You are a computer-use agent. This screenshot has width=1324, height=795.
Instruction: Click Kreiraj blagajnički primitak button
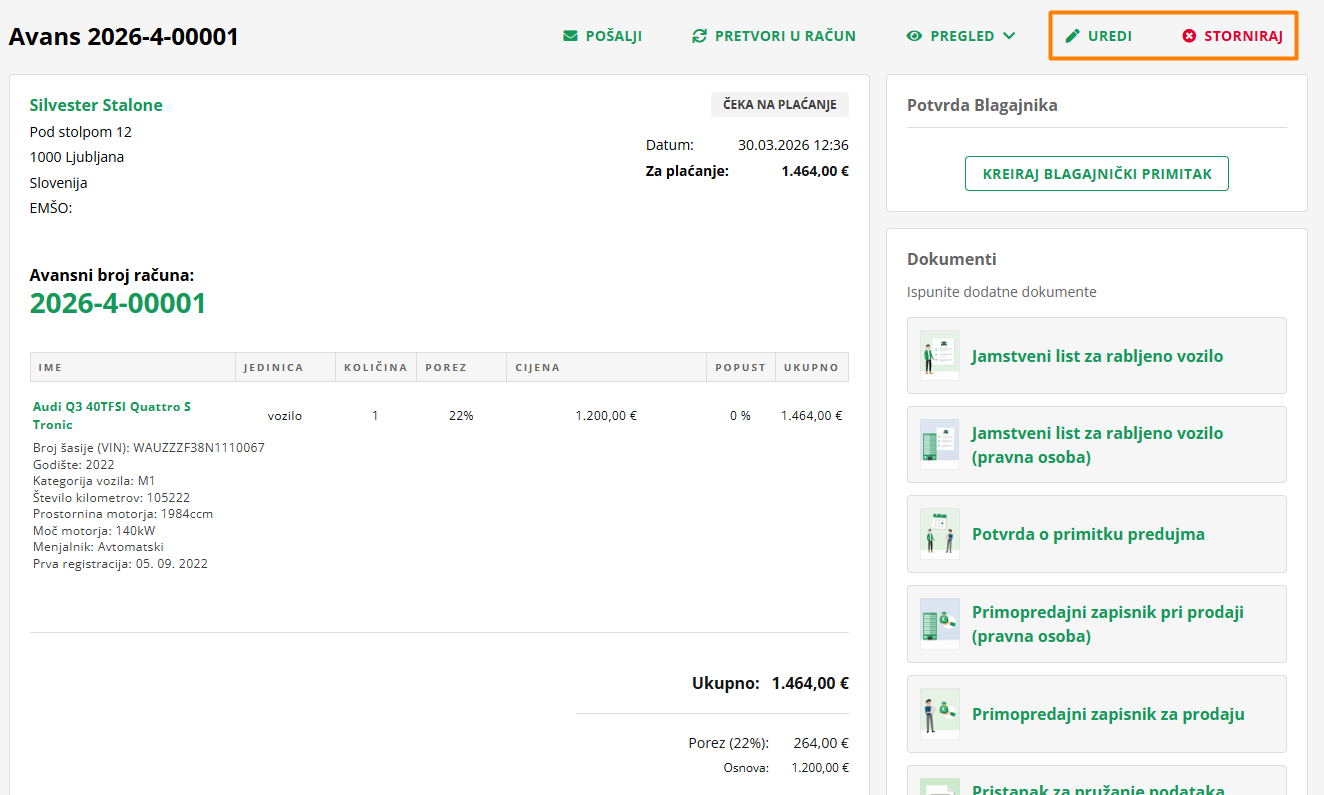pyautogui.click(x=1097, y=174)
